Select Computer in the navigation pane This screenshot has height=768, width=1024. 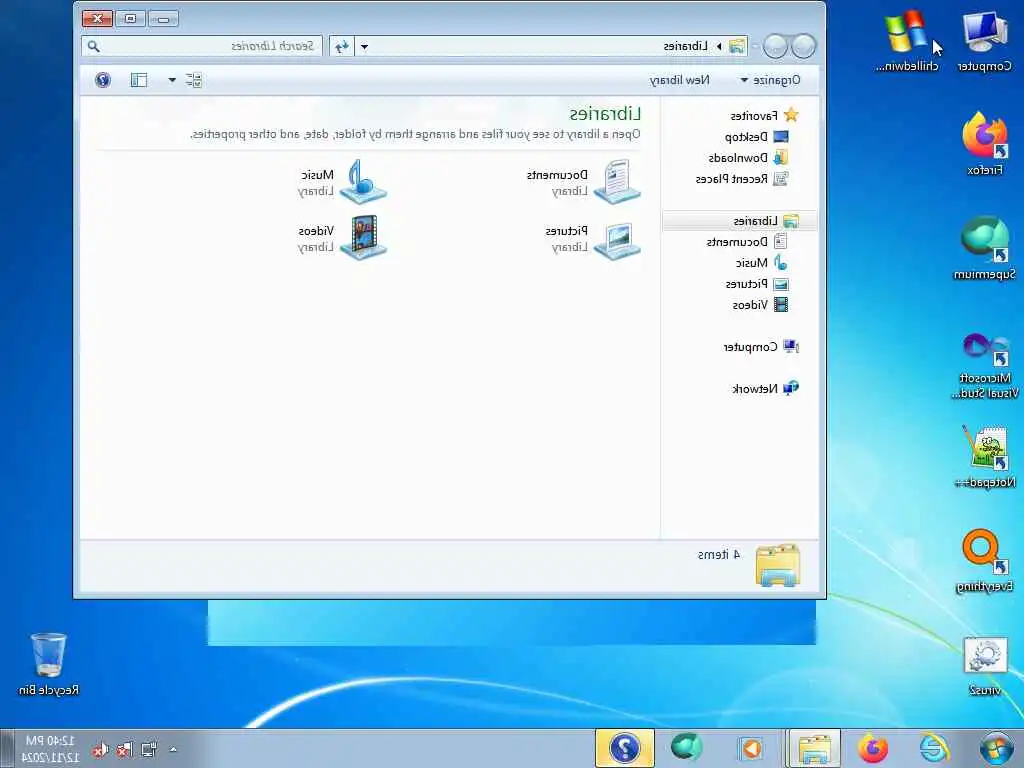pyautogui.click(x=761, y=347)
